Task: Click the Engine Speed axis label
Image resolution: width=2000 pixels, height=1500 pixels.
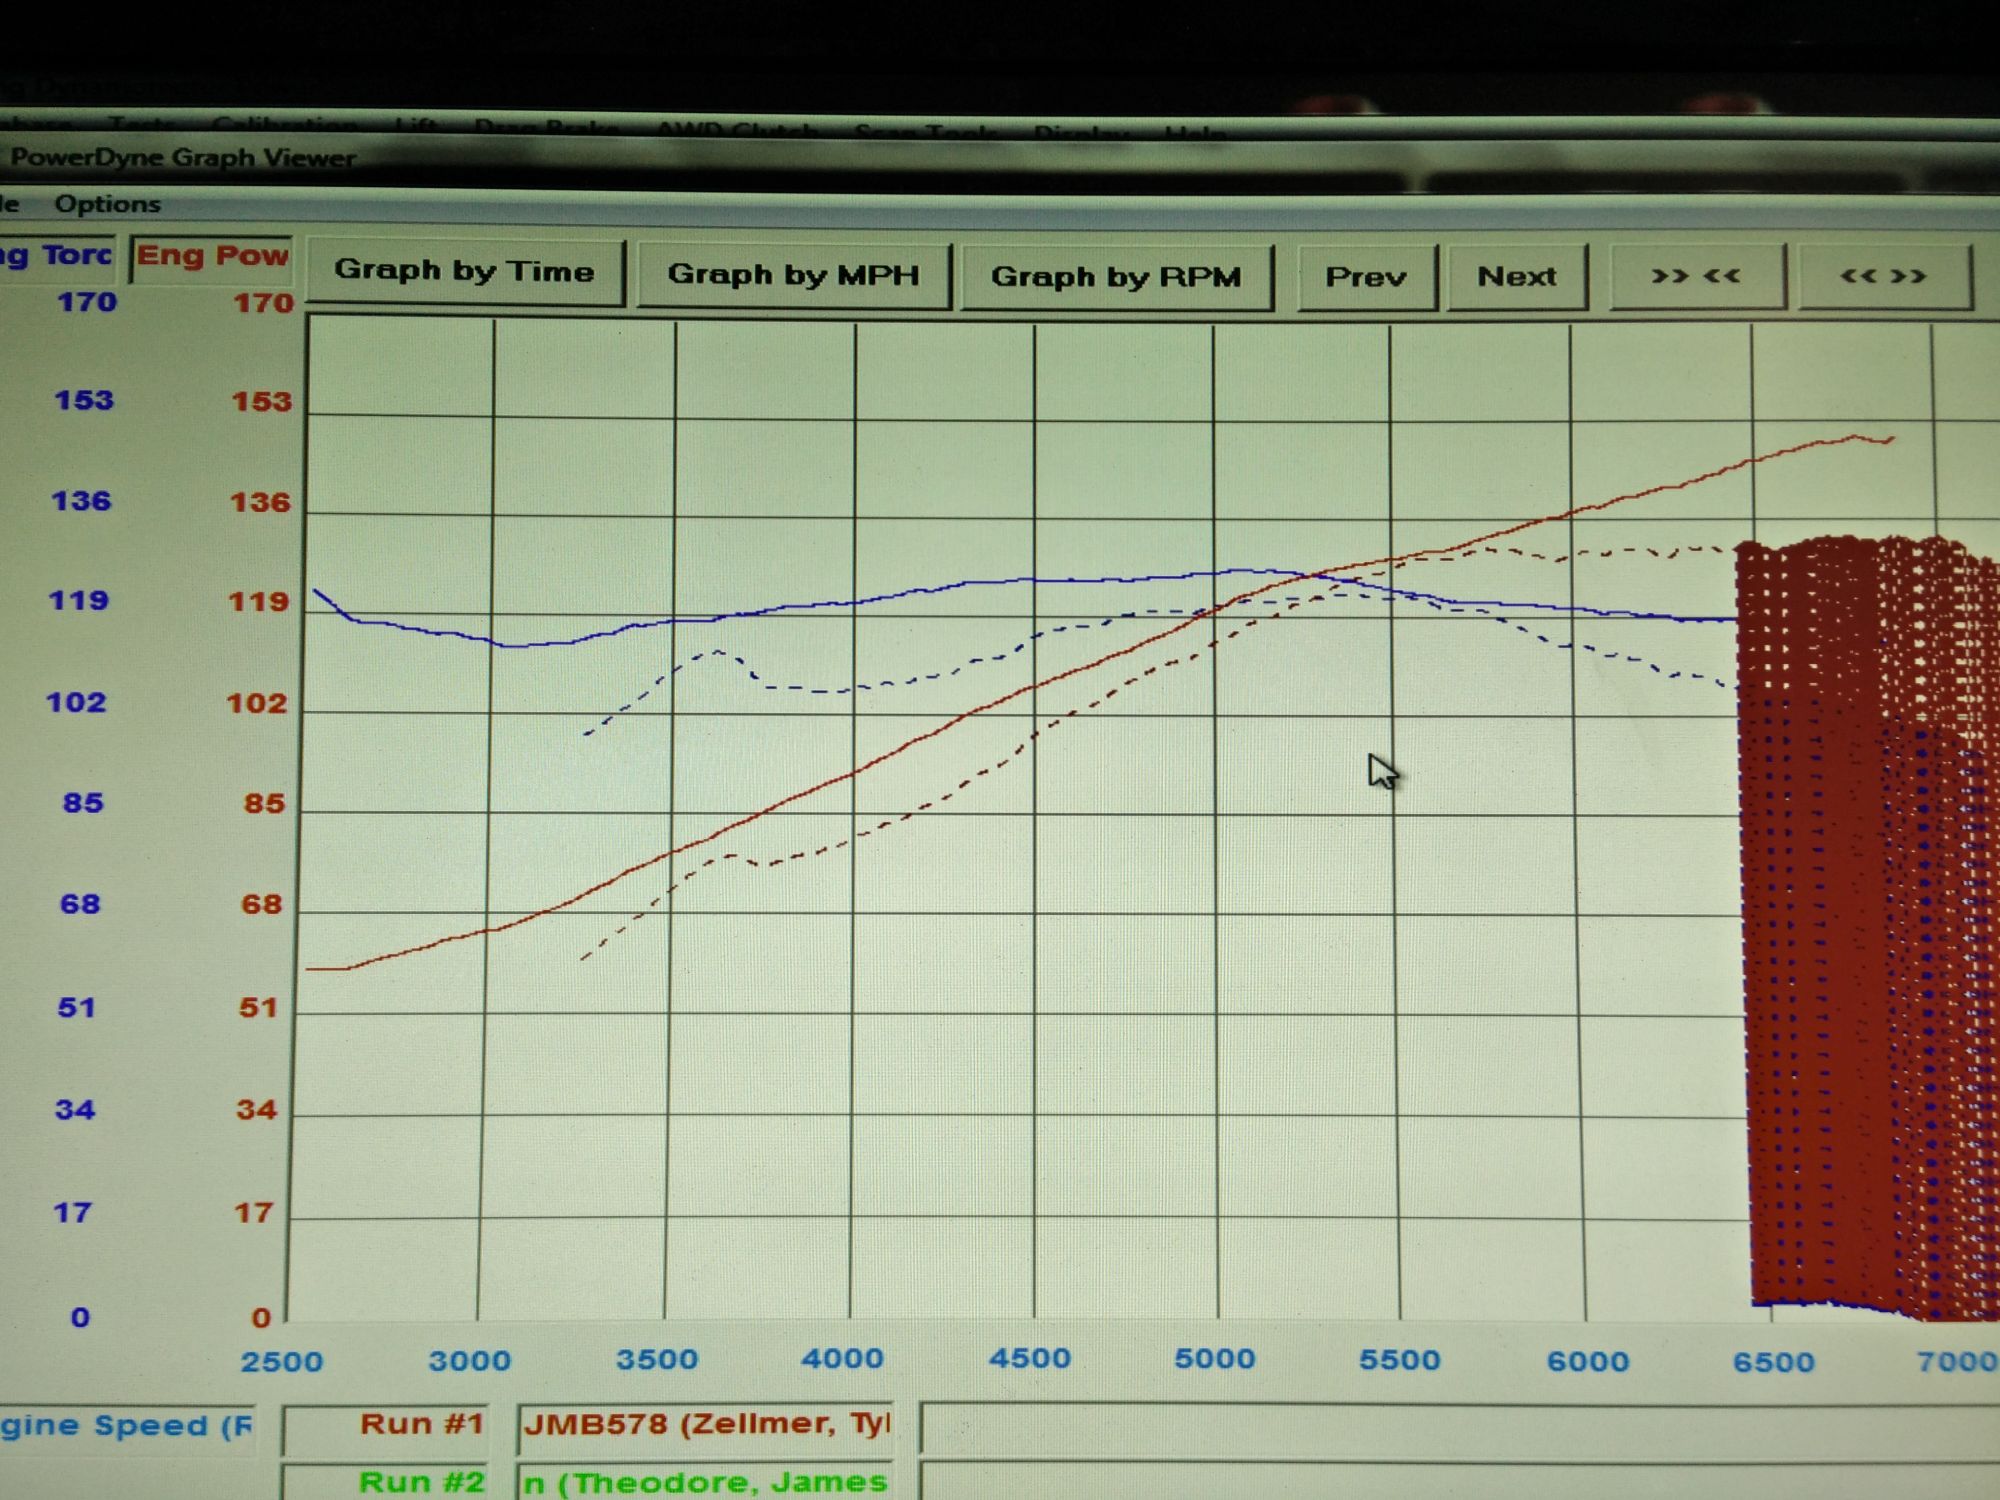Action: click(x=125, y=1426)
